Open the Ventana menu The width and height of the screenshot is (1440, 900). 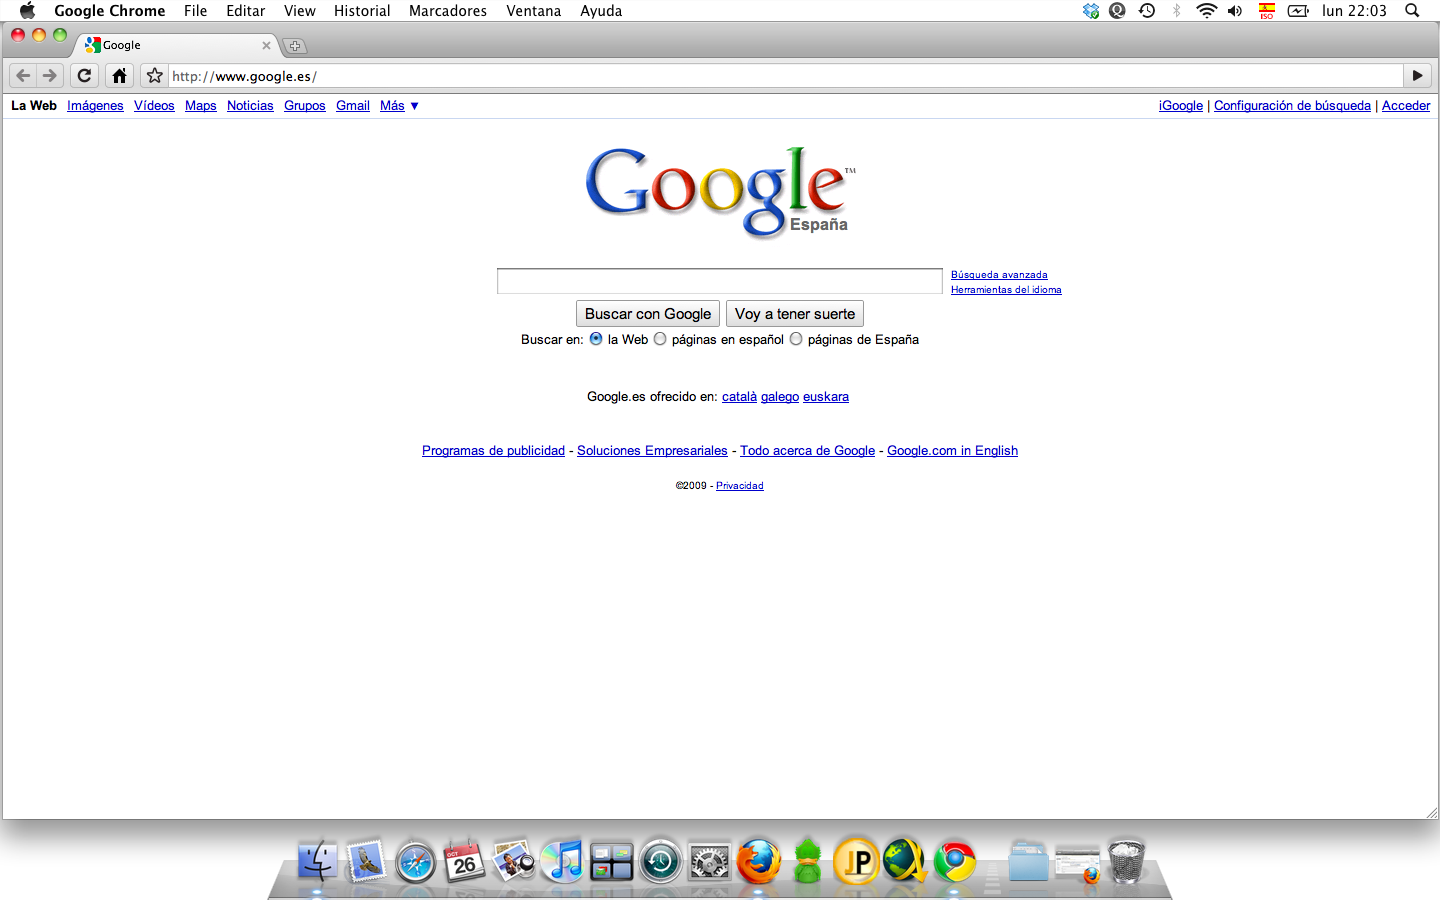(533, 11)
